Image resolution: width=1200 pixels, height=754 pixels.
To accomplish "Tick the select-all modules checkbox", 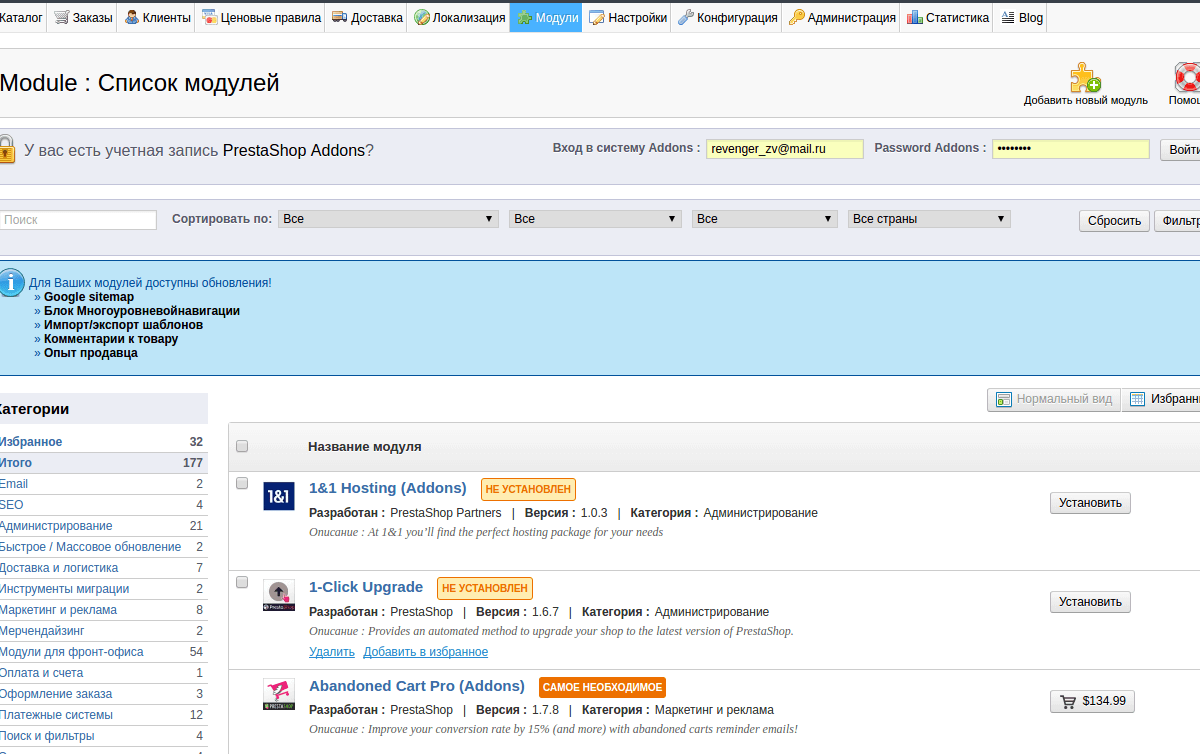I will pos(242,446).
